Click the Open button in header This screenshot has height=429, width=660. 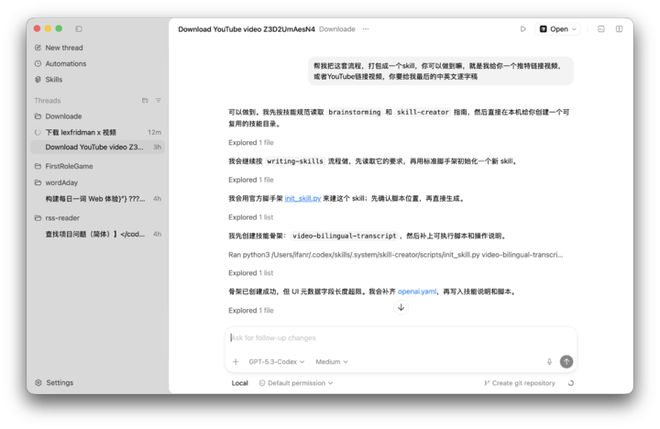click(558, 29)
